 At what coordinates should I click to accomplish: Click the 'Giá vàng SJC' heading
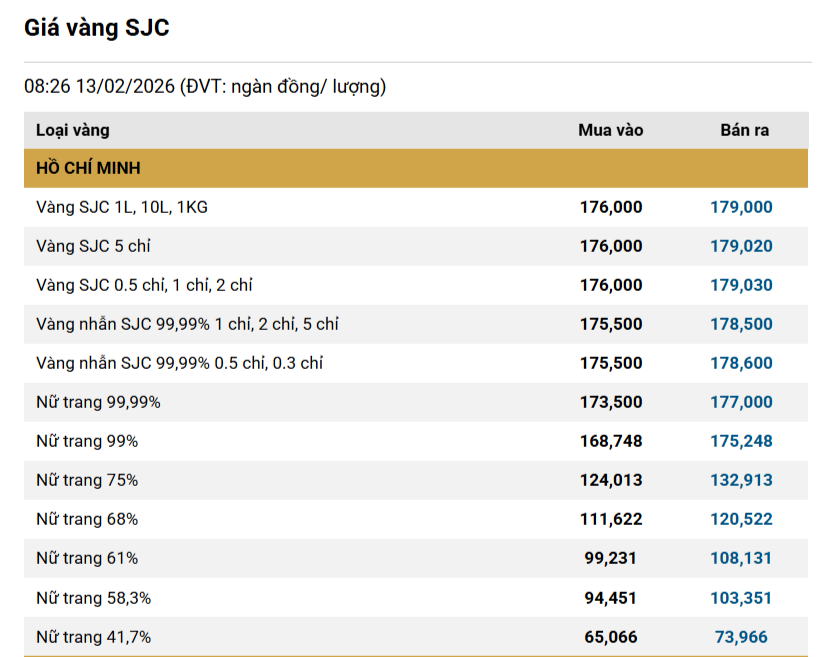pos(97,28)
